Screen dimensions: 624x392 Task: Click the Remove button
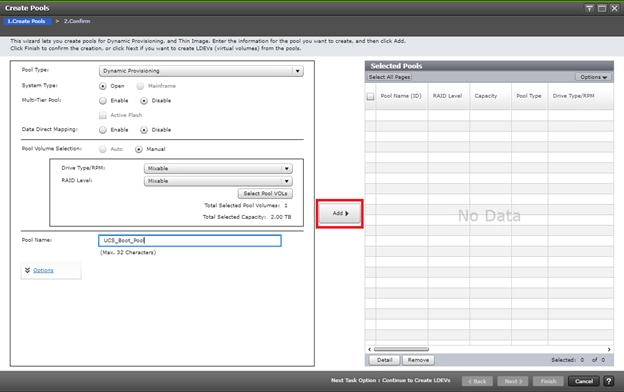(418, 360)
